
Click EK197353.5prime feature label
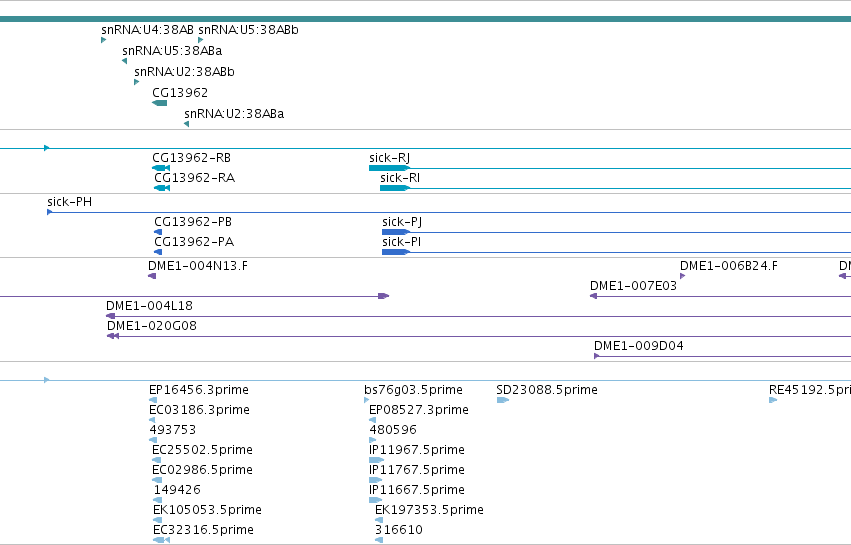(x=429, y=510)
